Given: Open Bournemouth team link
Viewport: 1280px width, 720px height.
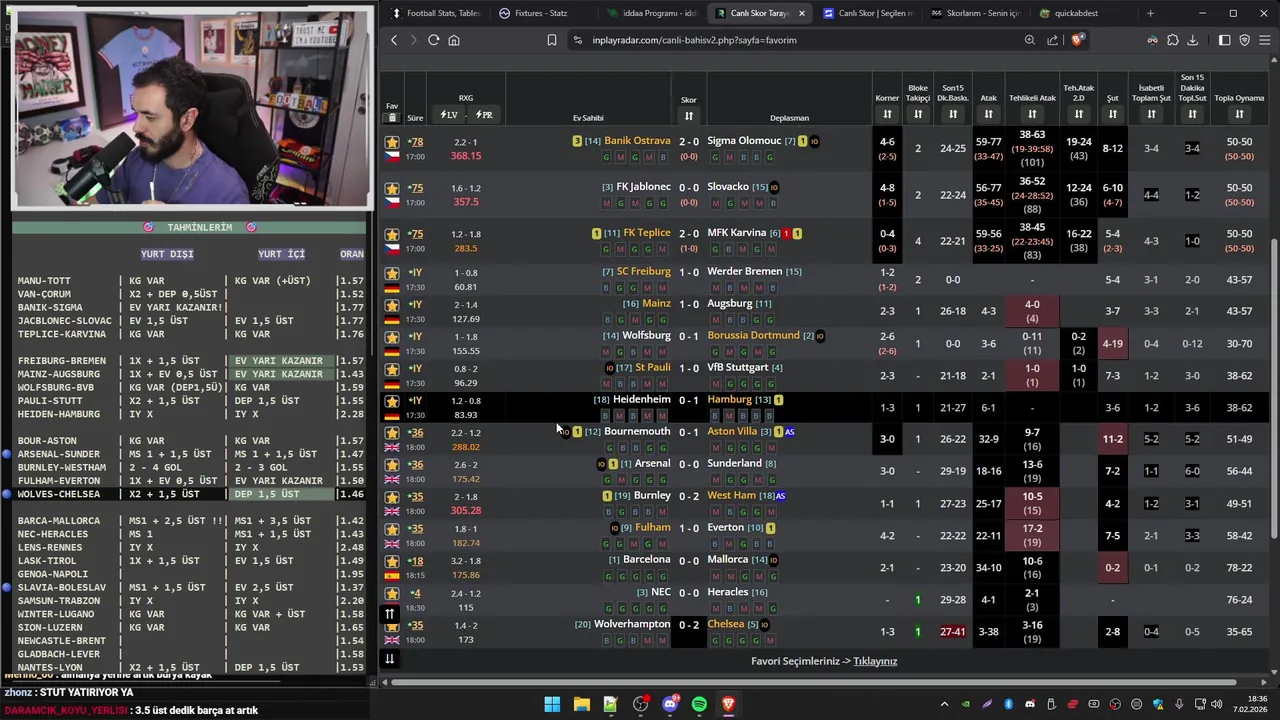Looking at the screenshot, I should tap(637, 431).
